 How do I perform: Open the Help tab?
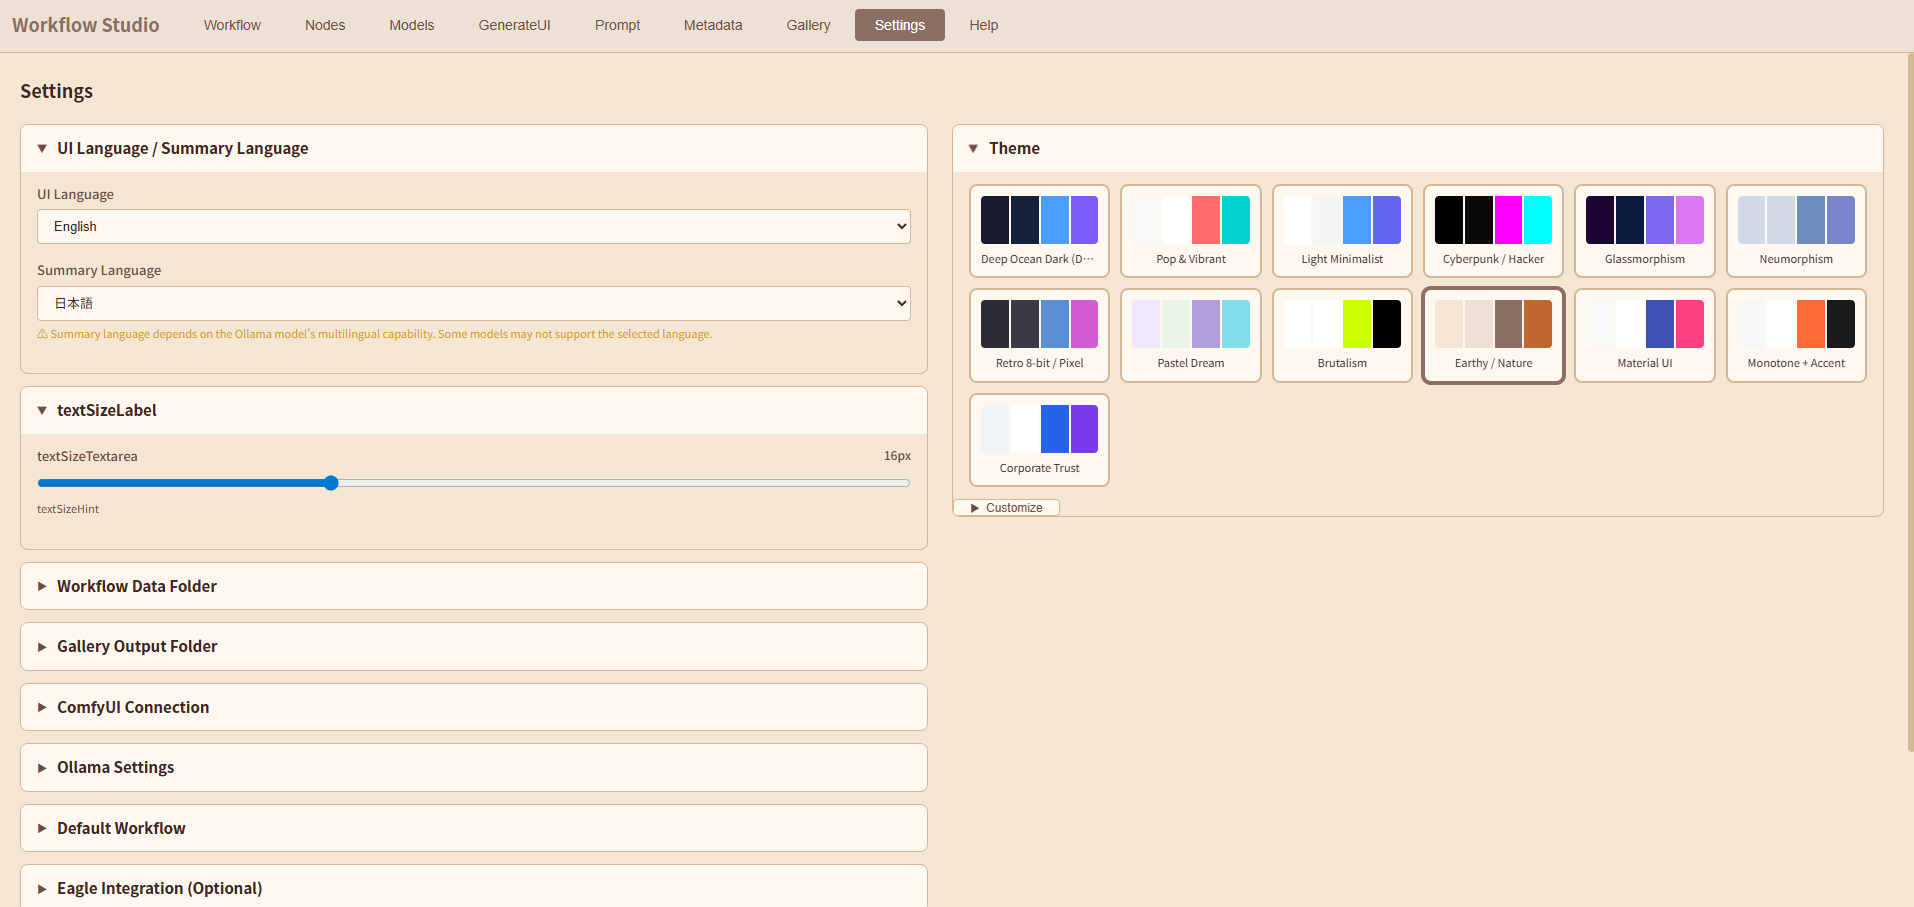pyautogui.click(x=983, y=25)
